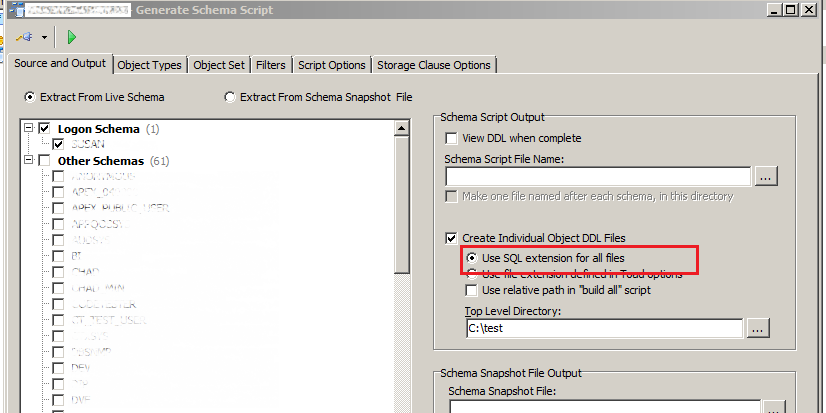Switch to the Object Types tab
Viewport: 826px width, 413px height.
point(149,65)
